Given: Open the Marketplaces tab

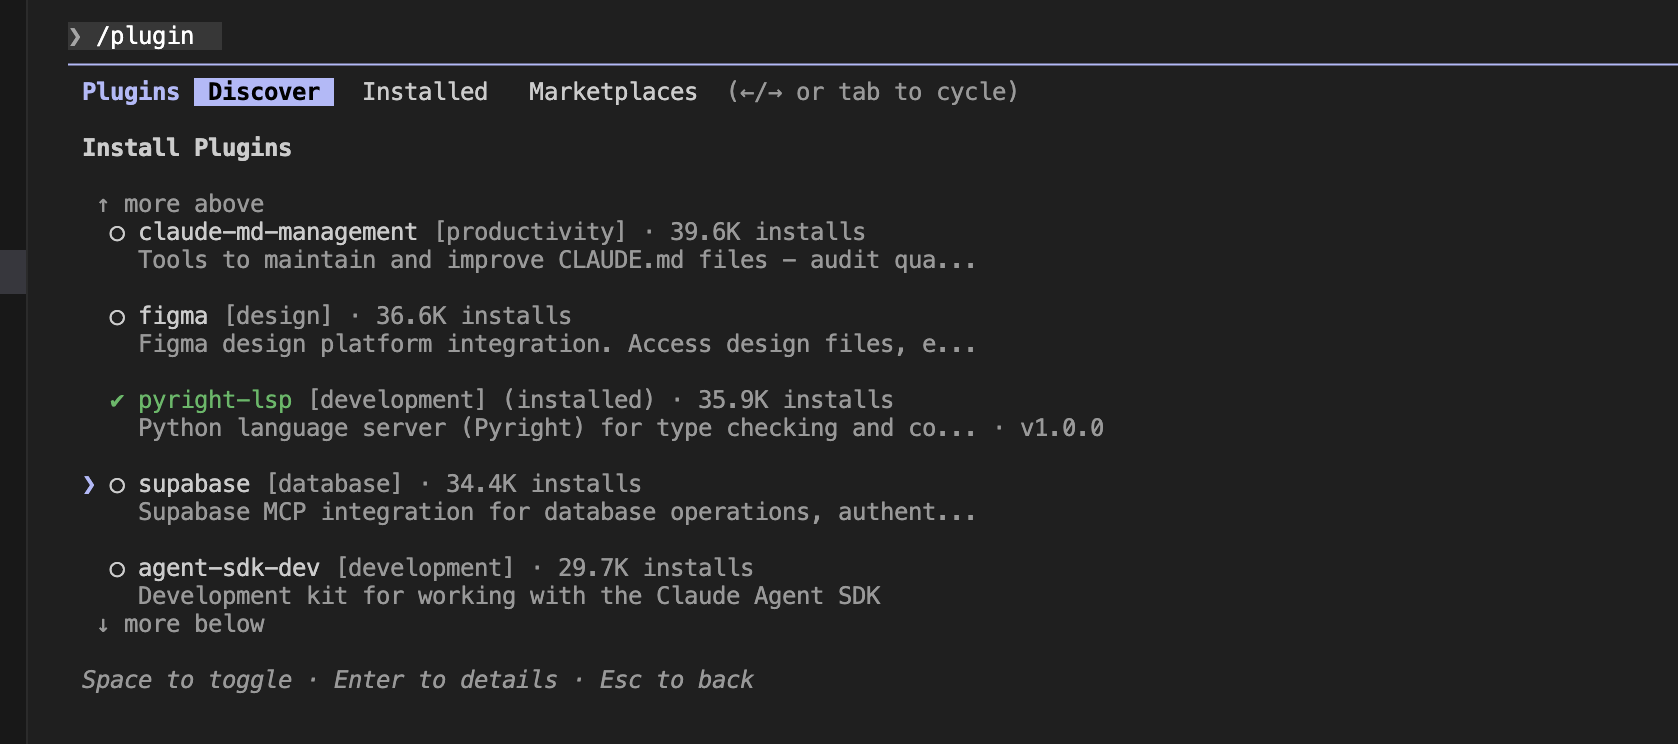Looking at the screenshot, I should click(x=612, y=92).
